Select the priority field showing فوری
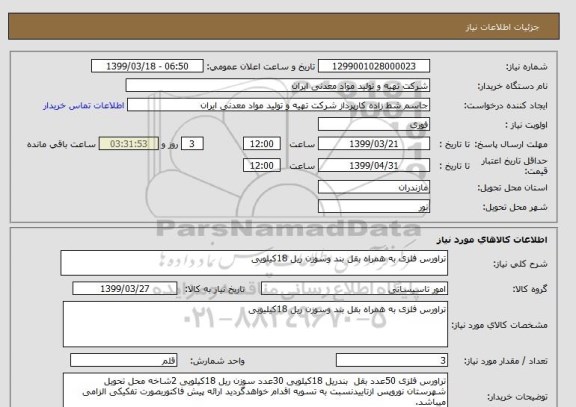The image size is (576, 407). click(374, 125)
